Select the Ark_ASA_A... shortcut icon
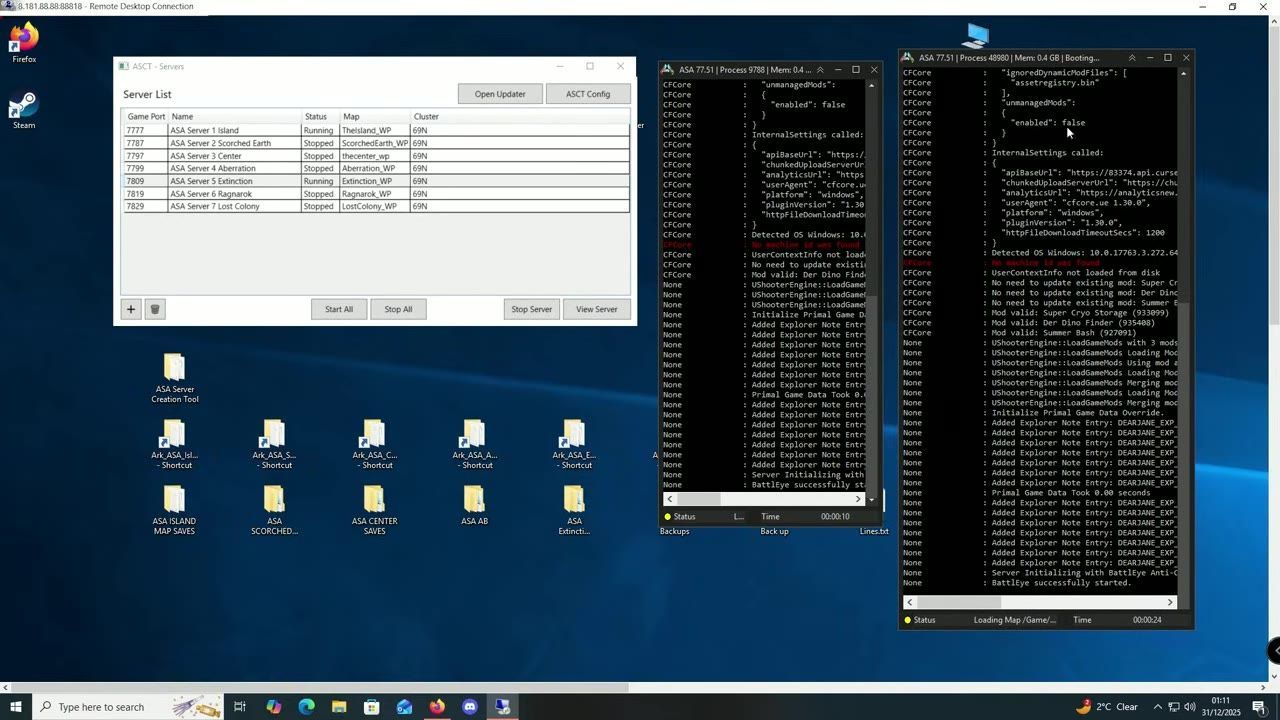Screen dimensions: 1280x720 (474, 444)
